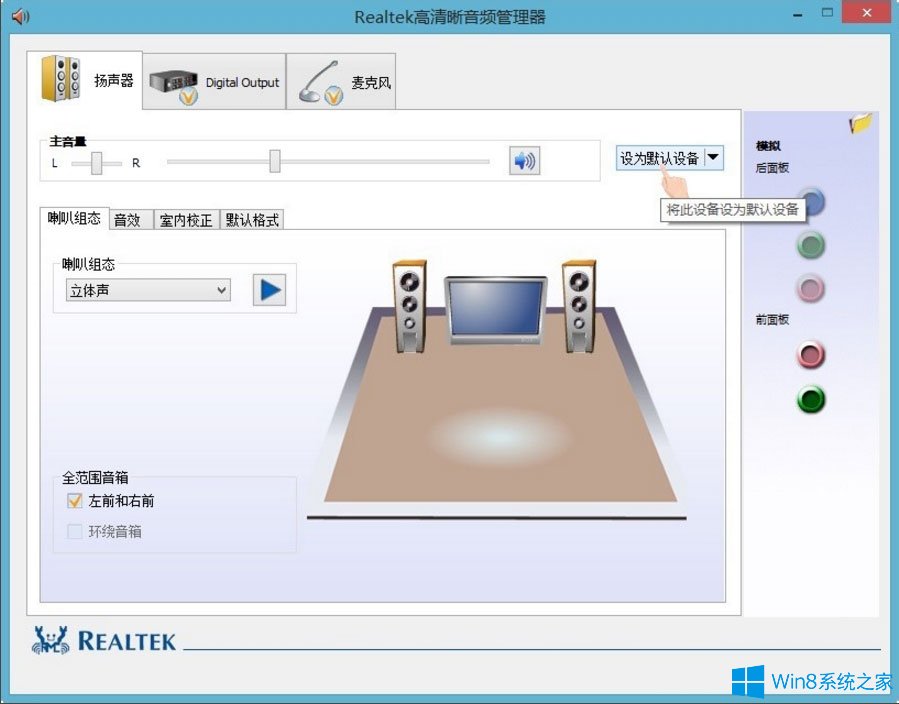Click the pink rear panel jack
The image size is (899, 704).
pos(811,288)
